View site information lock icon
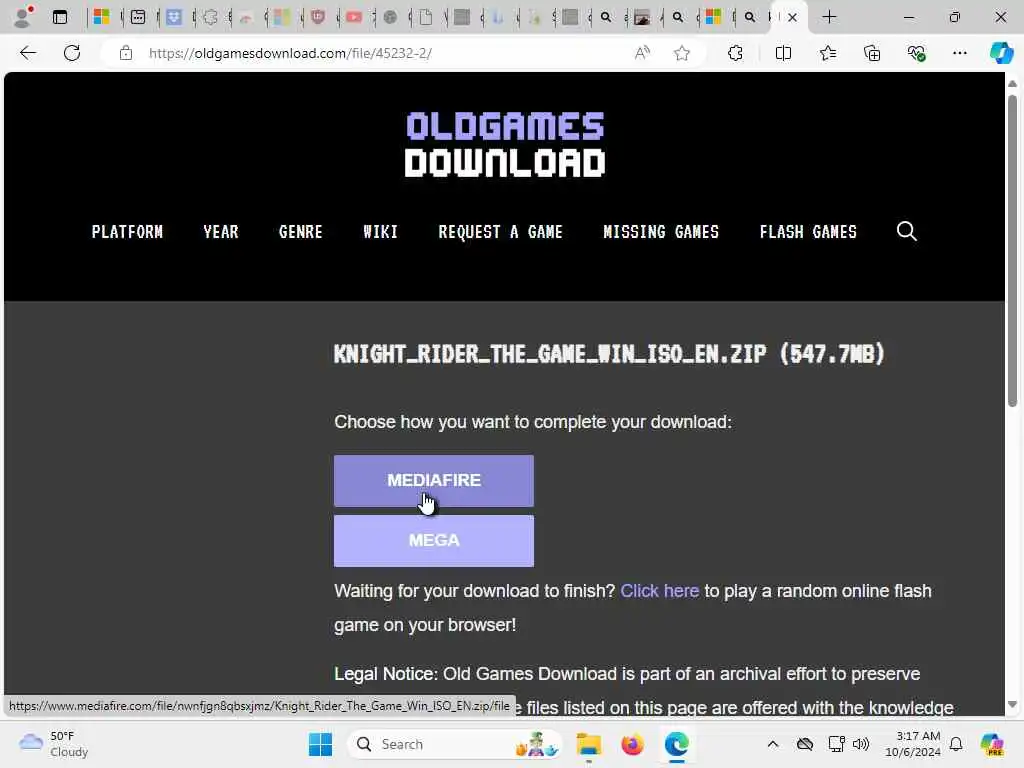The height and width of the screenshot is (768, 1024). pos(126,53)
